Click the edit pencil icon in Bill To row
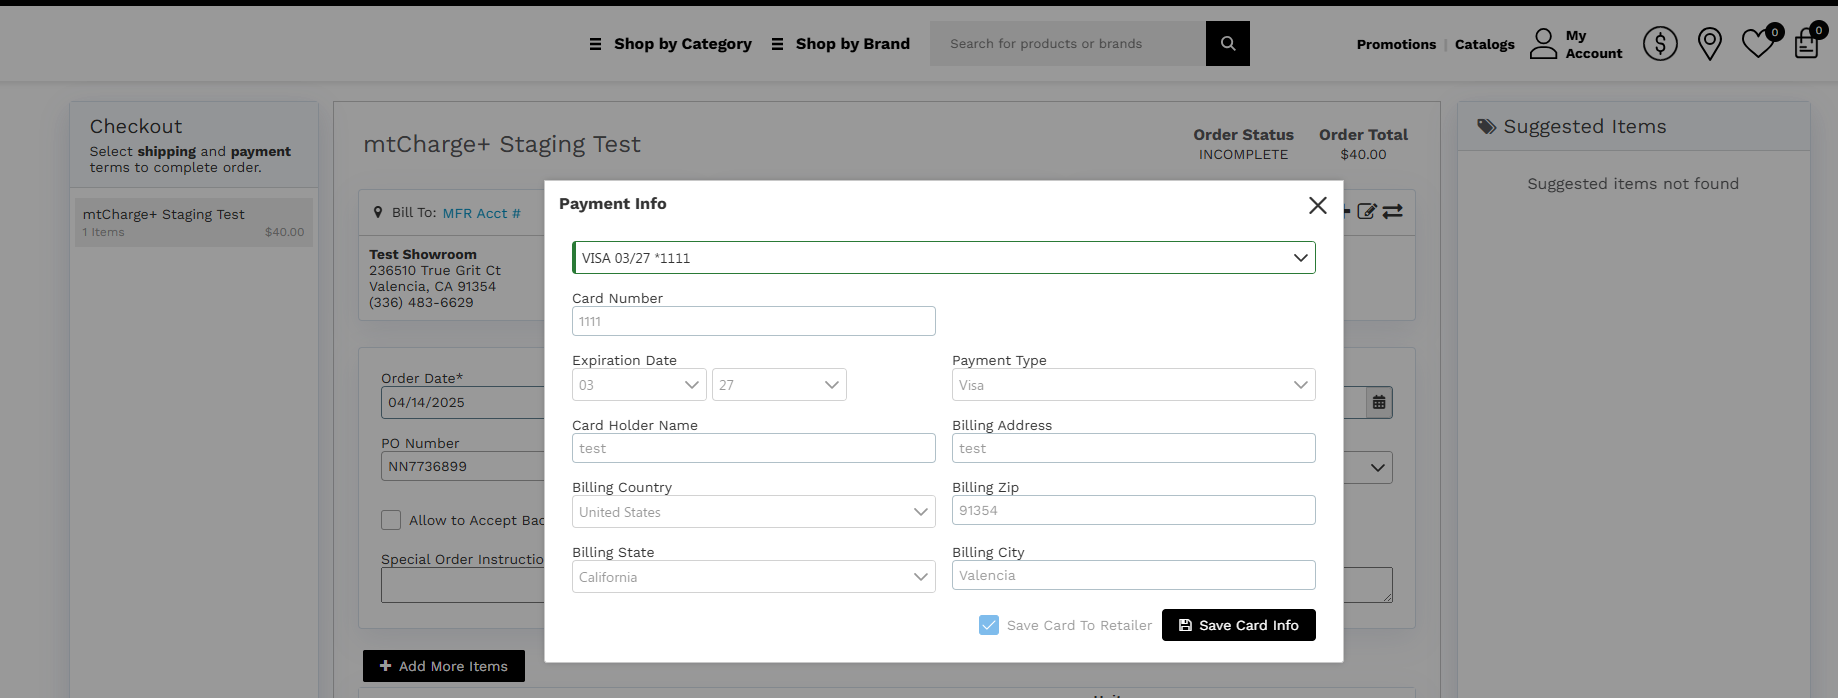1838x698 pixels. [x=1367, y=211]
